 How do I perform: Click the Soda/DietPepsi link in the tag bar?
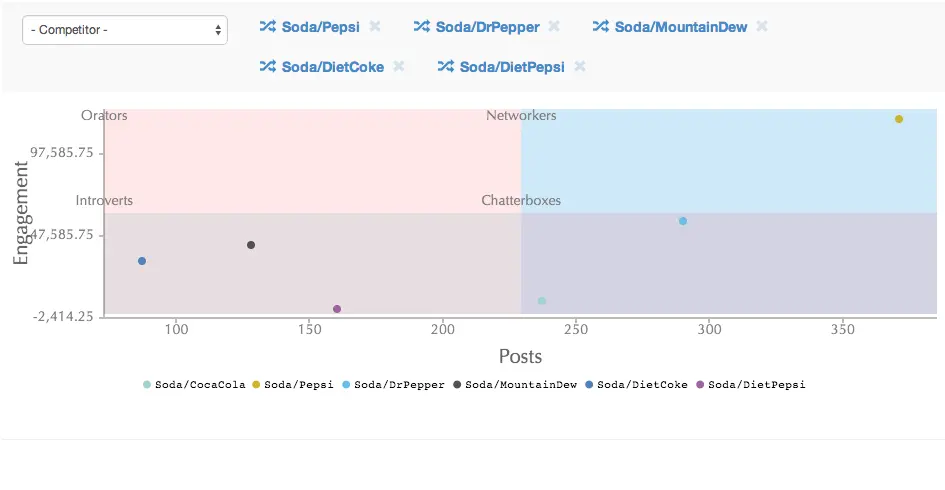[x=512, y=67]
